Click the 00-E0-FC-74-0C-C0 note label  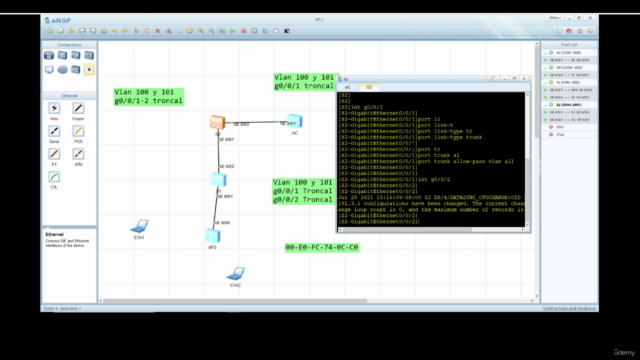pyautogui.click(x=322, y=247)
